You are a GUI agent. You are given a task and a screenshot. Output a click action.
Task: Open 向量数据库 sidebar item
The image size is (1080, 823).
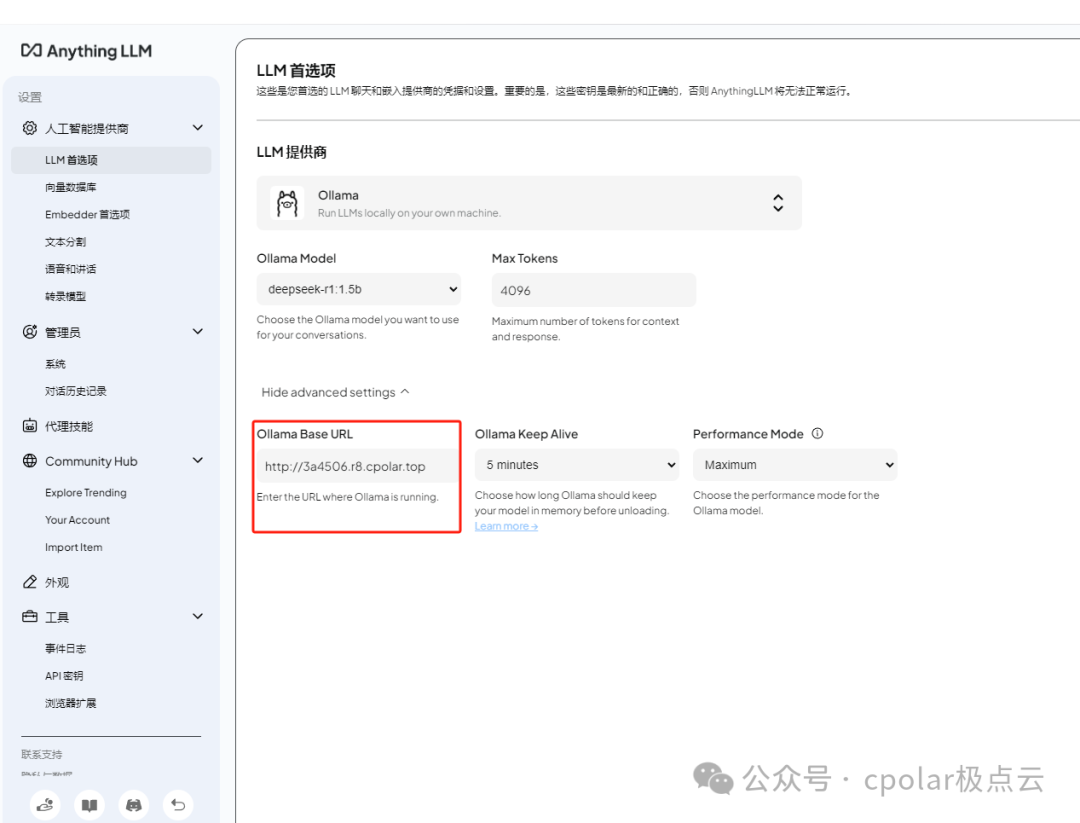click(71, 187)
